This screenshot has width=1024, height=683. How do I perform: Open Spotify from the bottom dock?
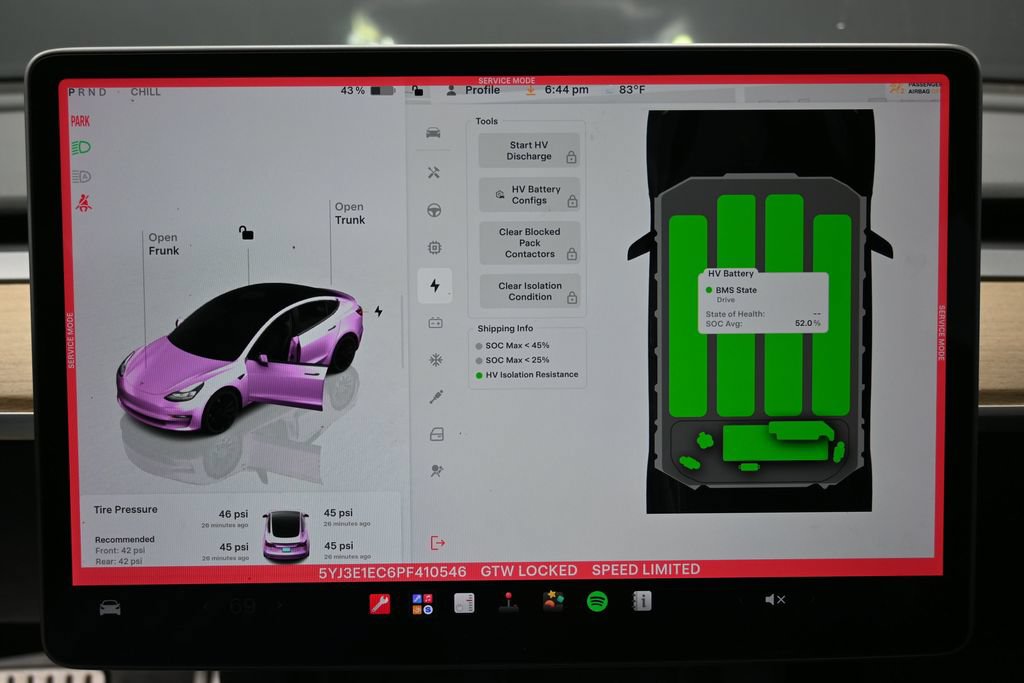point(597,601)
